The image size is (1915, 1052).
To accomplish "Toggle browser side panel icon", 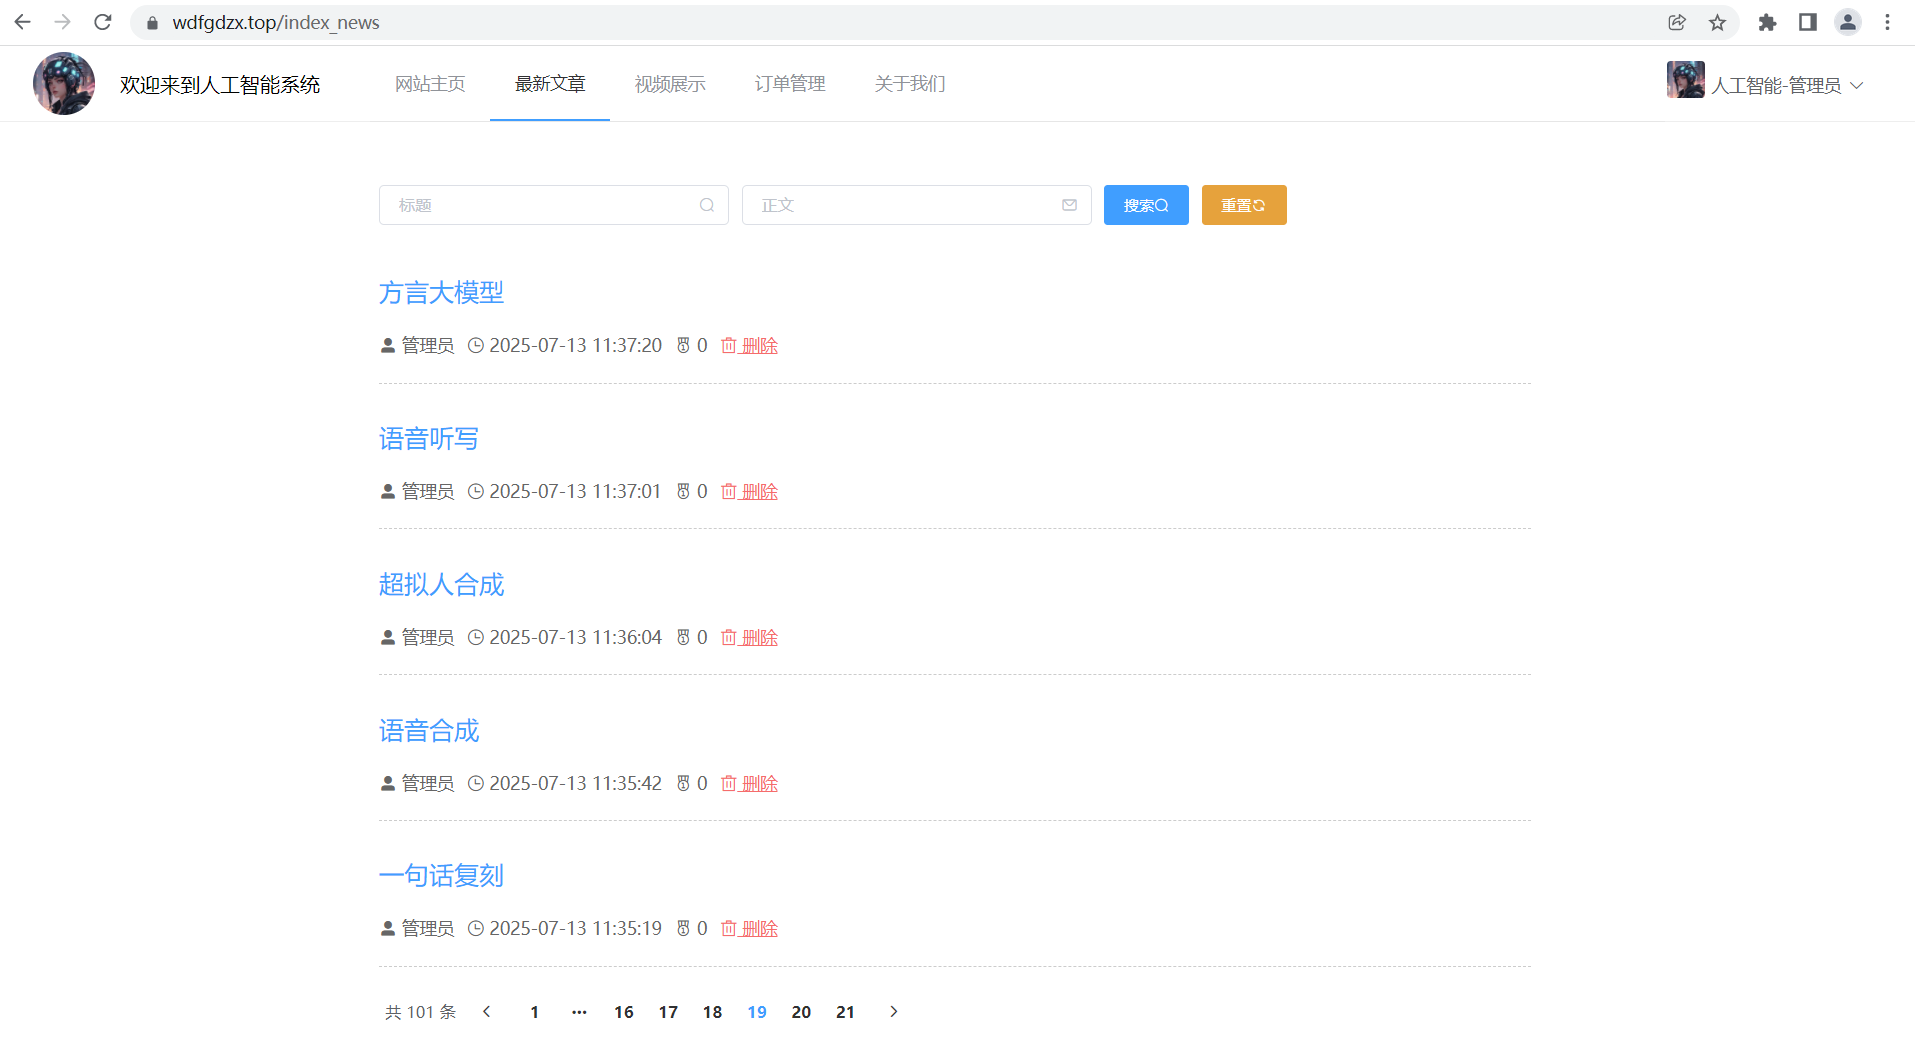I will (1807, 22).
